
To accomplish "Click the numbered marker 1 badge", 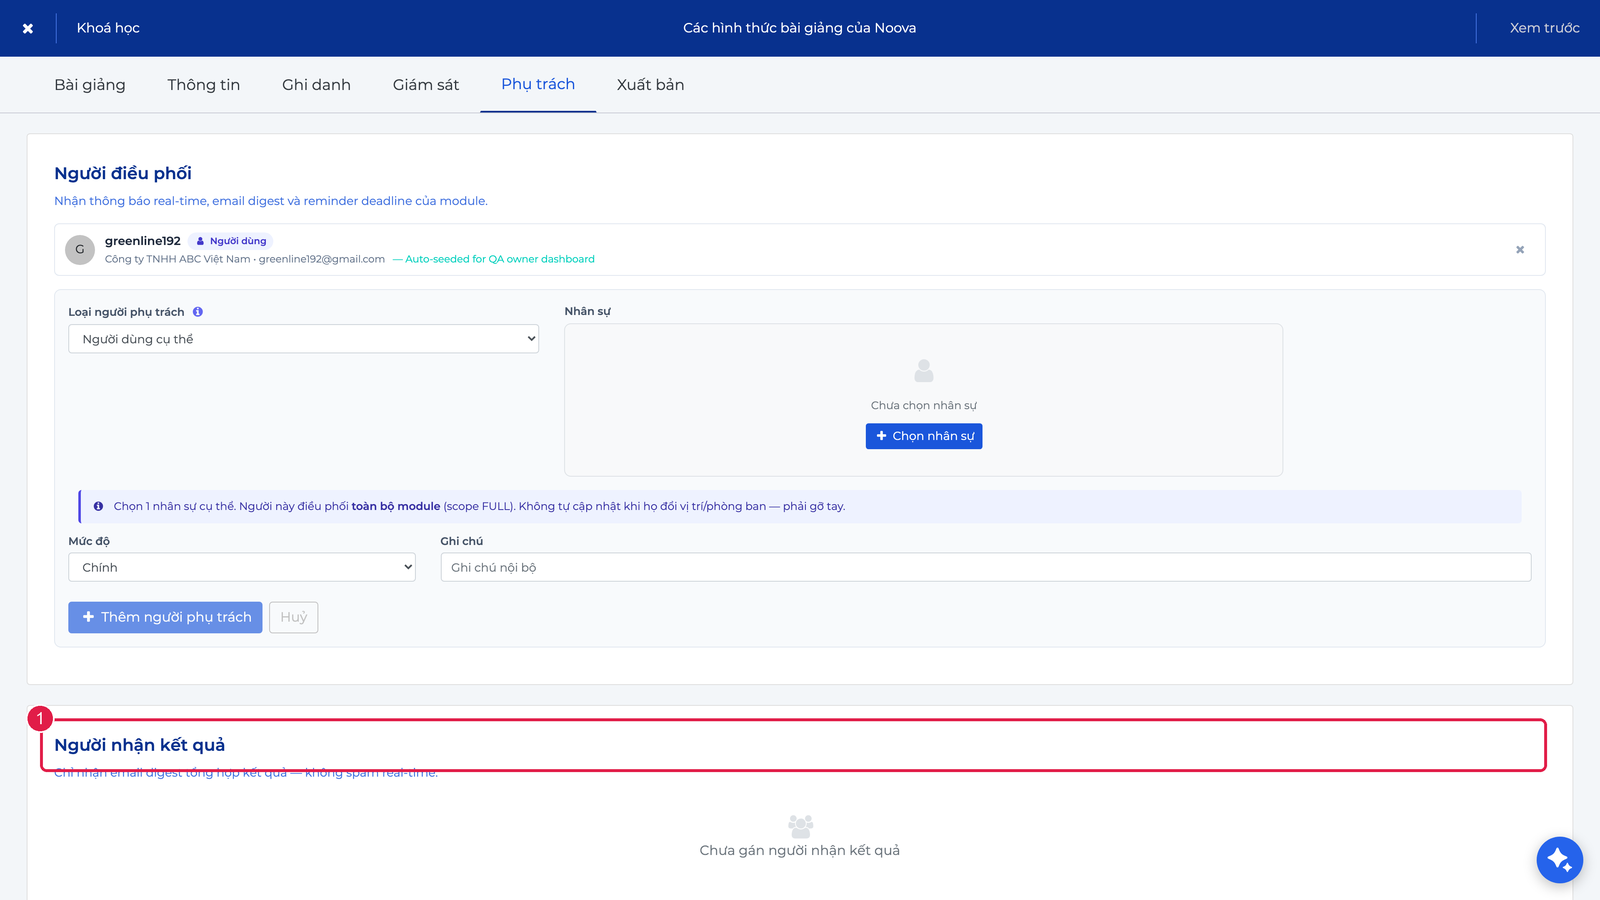I will [x=40, y=718].
